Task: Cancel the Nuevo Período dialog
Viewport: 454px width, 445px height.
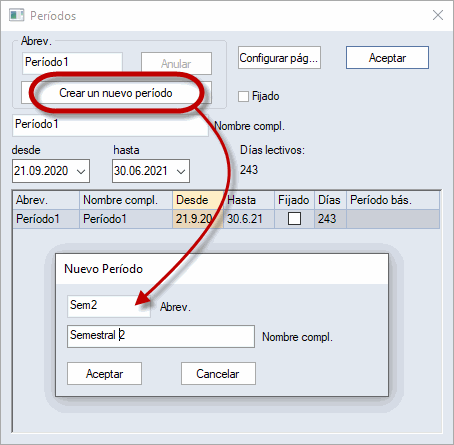Action: point(218,374)
